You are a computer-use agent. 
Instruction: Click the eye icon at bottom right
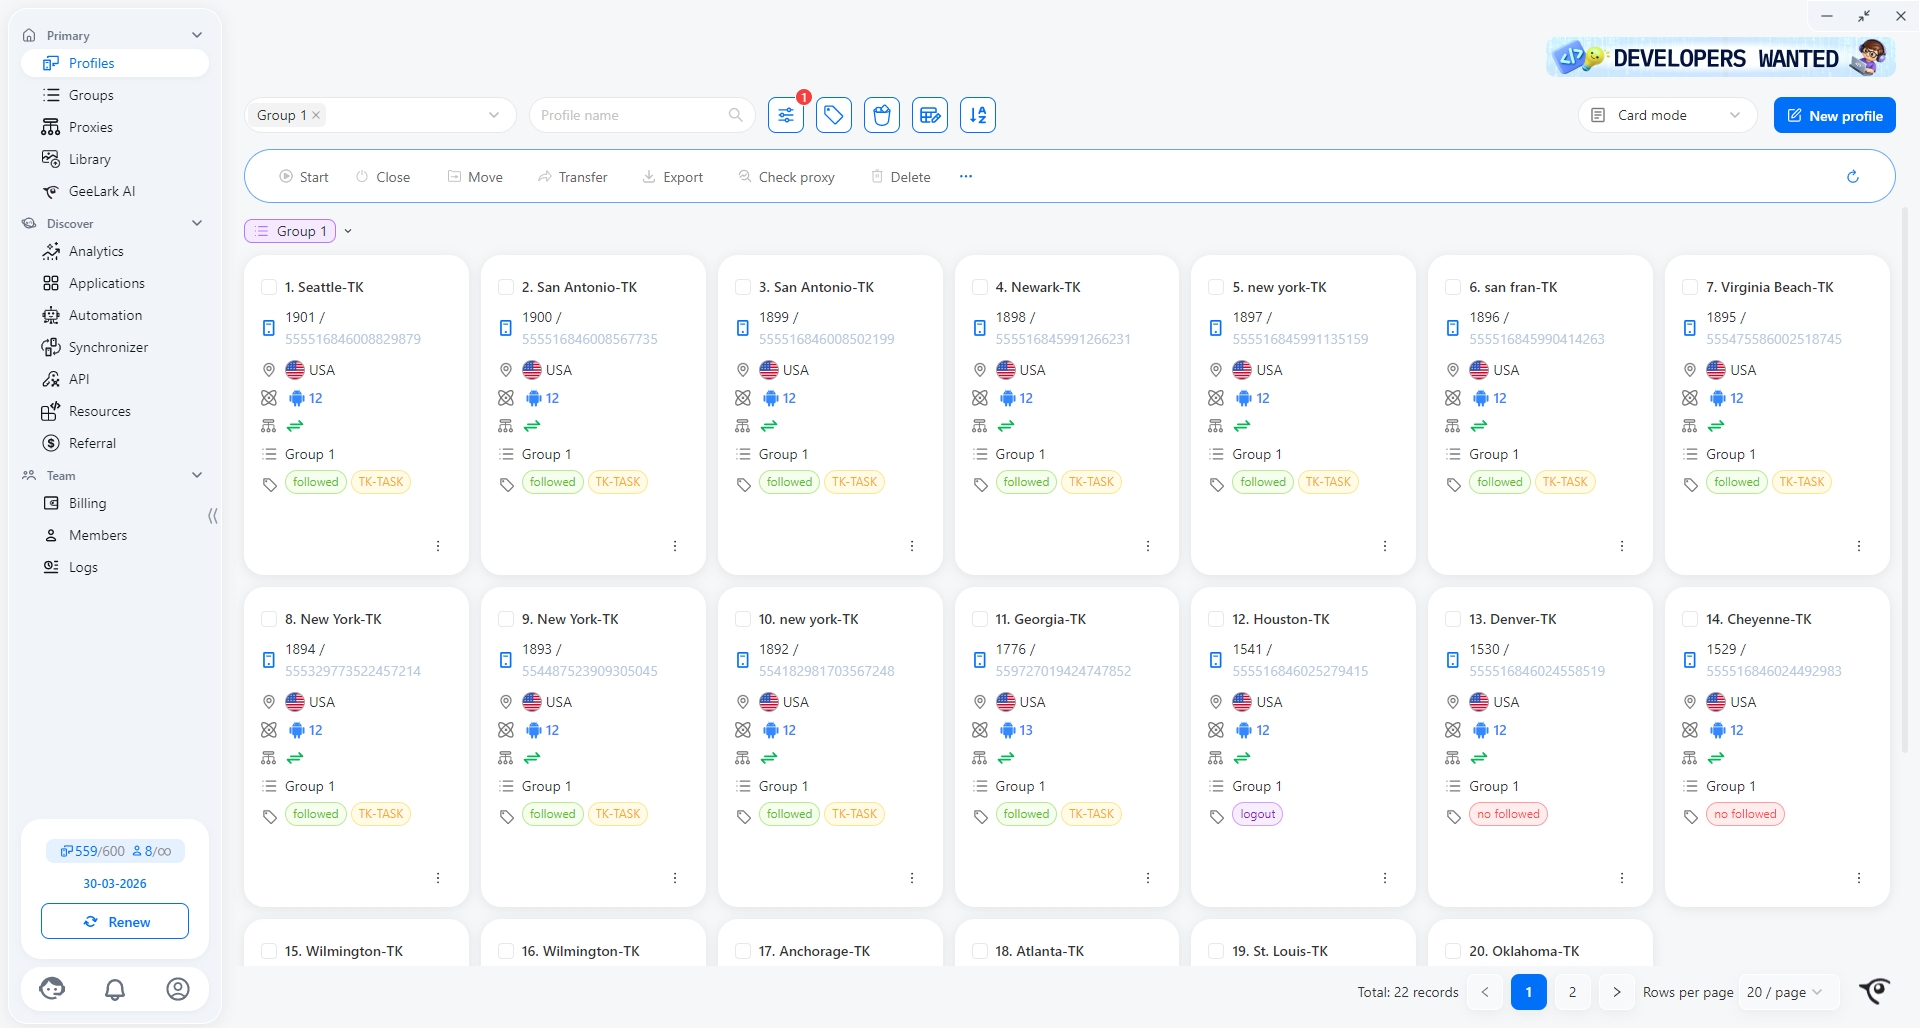(1875, 990)
